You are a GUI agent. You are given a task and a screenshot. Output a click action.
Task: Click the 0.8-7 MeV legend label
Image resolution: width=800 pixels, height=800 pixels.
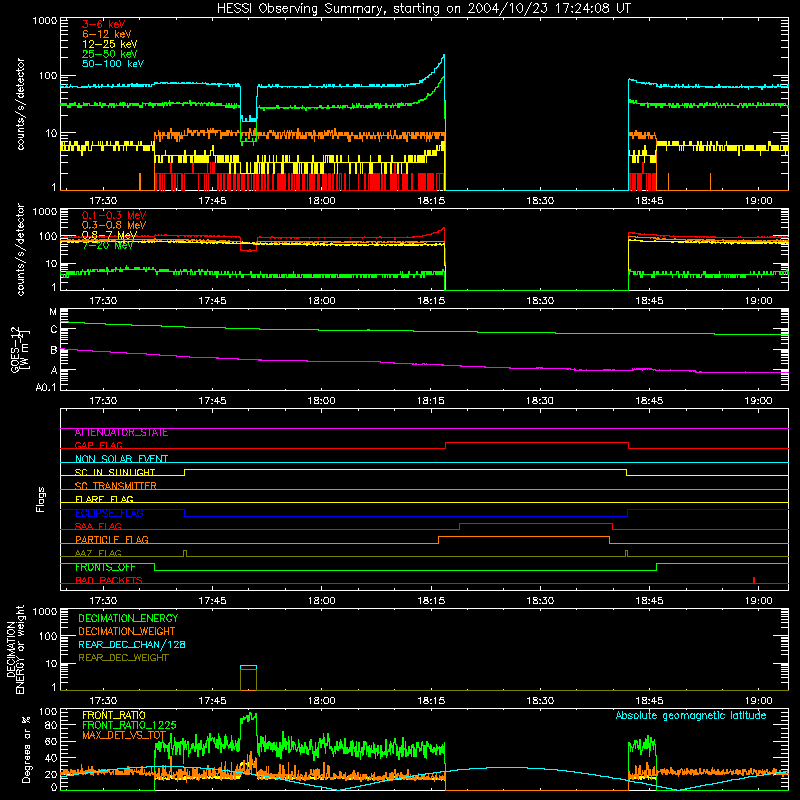[110, 235]
